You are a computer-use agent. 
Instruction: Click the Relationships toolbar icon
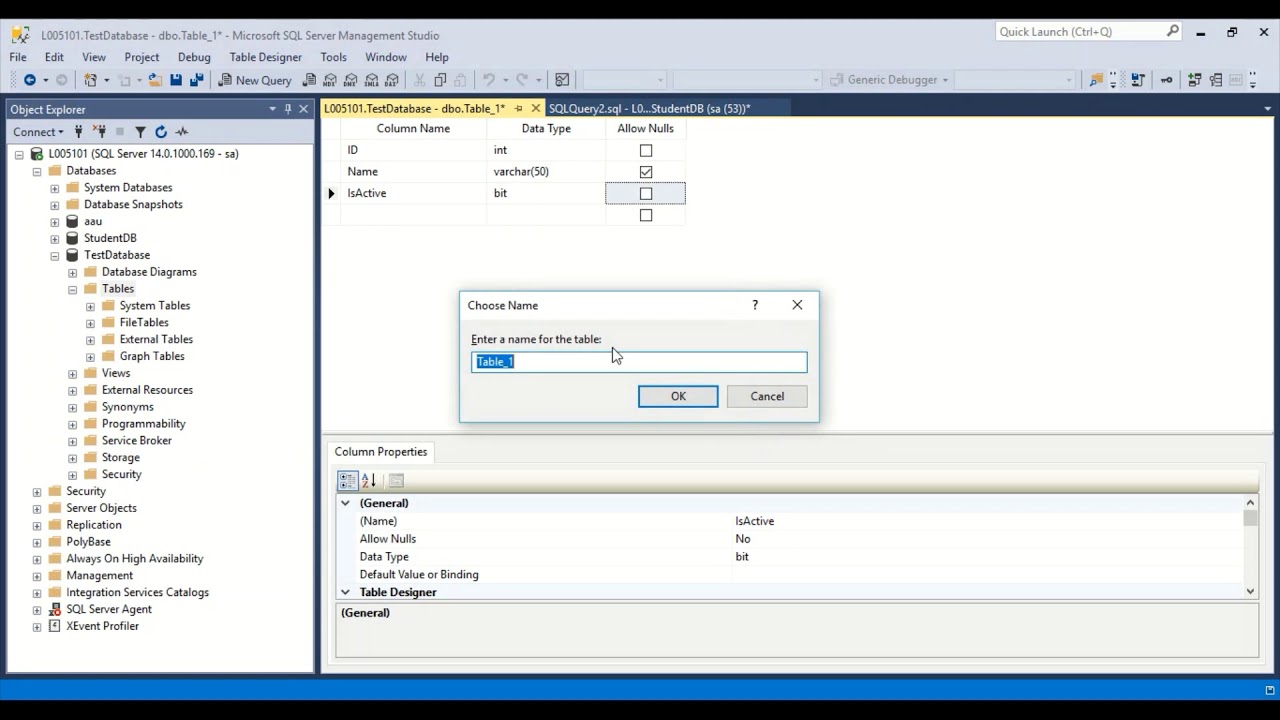pyautogui.click(x=1195, y=80)
